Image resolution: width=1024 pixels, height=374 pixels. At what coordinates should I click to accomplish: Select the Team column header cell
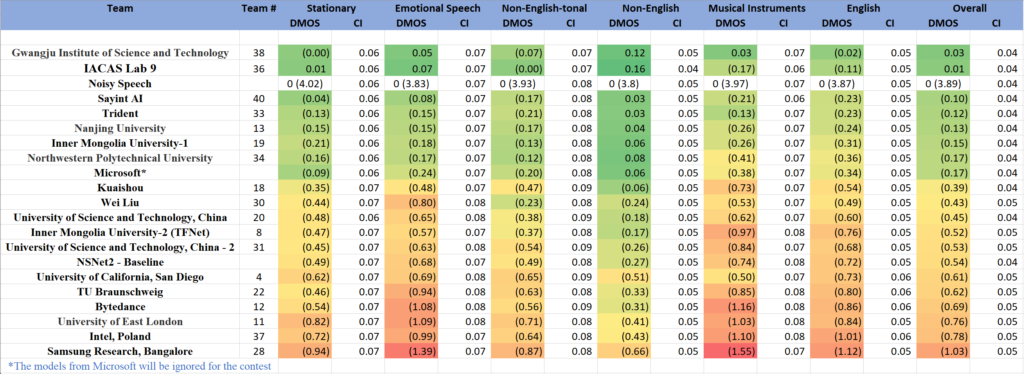pyautogui.click(x=120, y=8)
